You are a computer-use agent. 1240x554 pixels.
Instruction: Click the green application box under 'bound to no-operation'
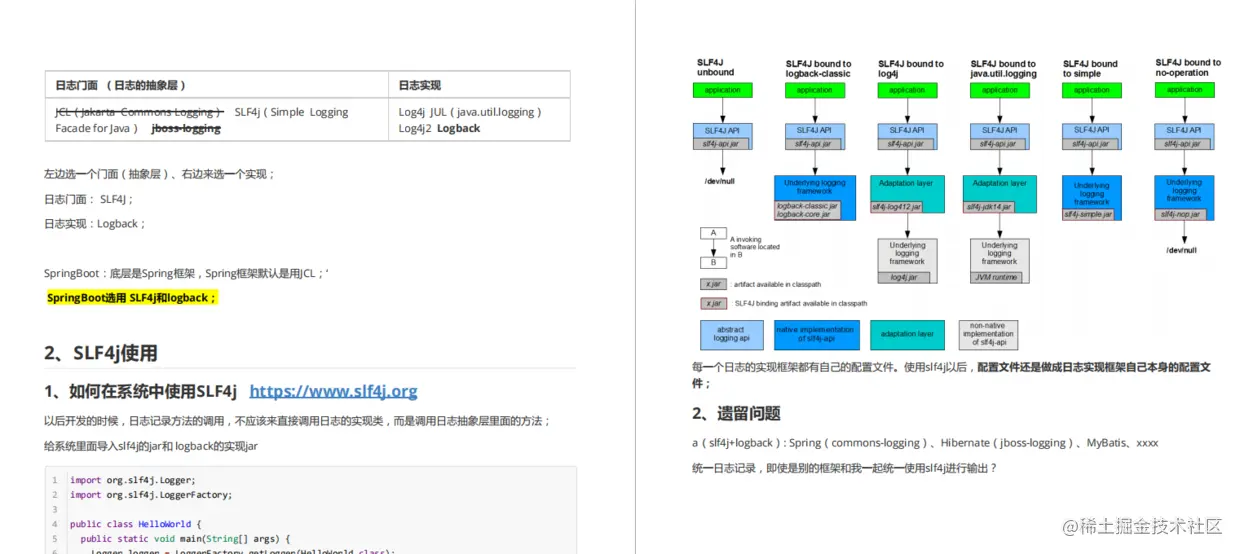coord(1184,90)
